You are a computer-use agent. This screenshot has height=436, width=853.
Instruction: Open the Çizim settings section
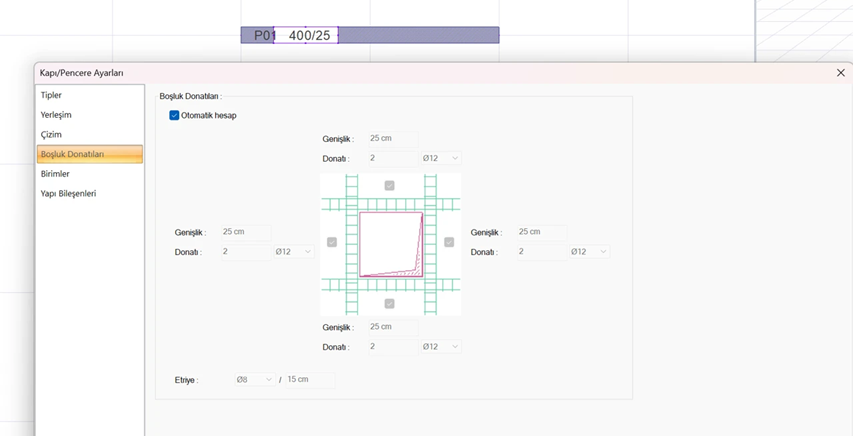click(x=51, y=134)
